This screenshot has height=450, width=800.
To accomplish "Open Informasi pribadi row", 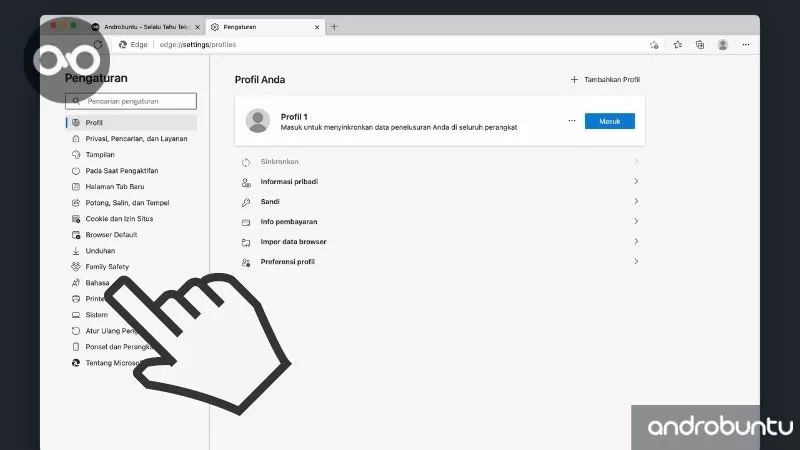I will (440, 182).
